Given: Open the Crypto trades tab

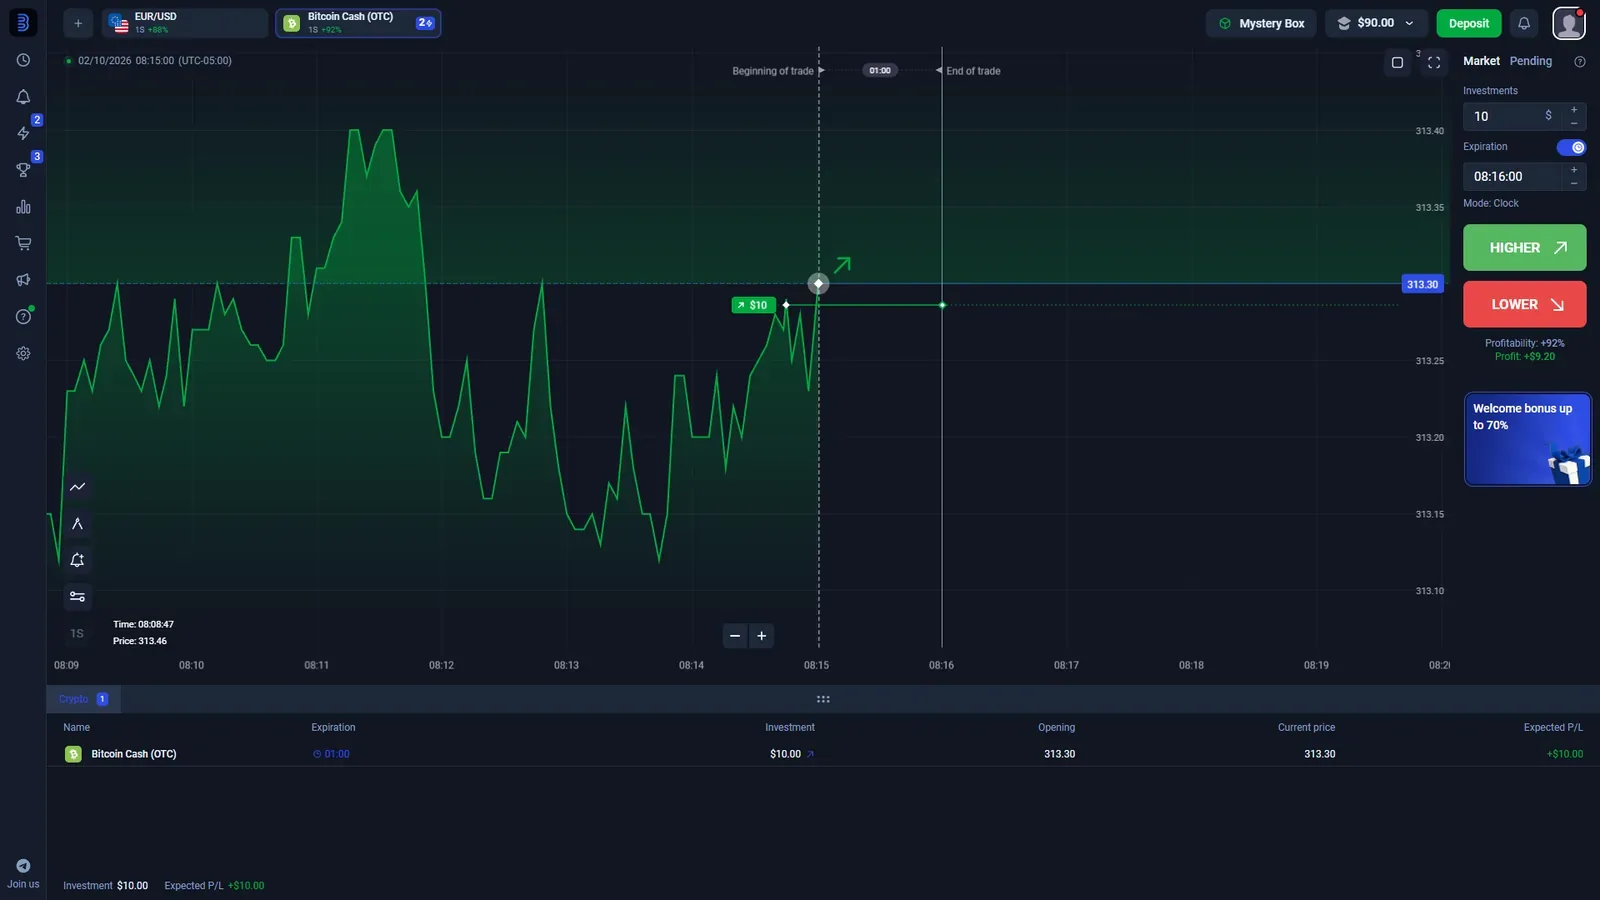Looking at the screenshot, I should tap(83, 699).
